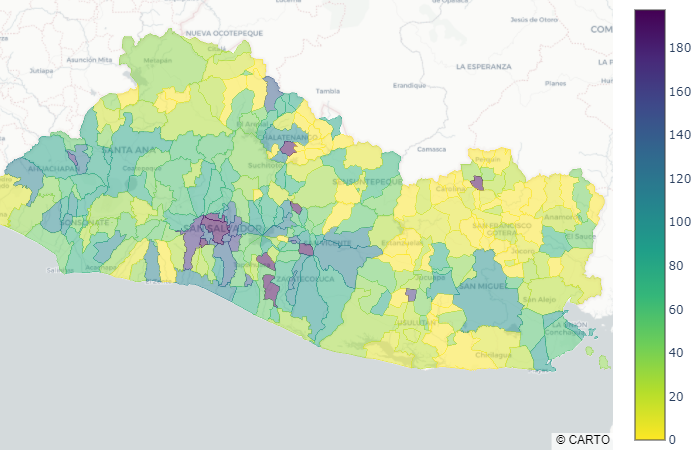
Task: Click the NUEVA OCOTEPEQUE label
Action: pyautogui.click(x=224, y=33)
